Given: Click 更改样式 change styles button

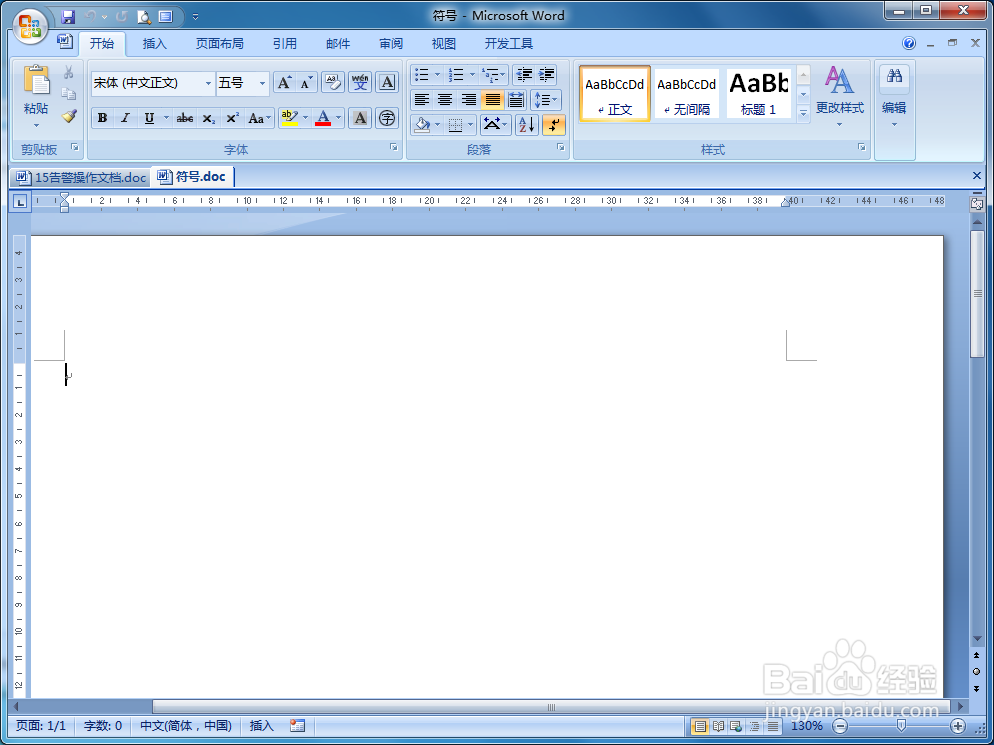Looking at the screenshot, I should pyautogui.click(x=839, y=96).
